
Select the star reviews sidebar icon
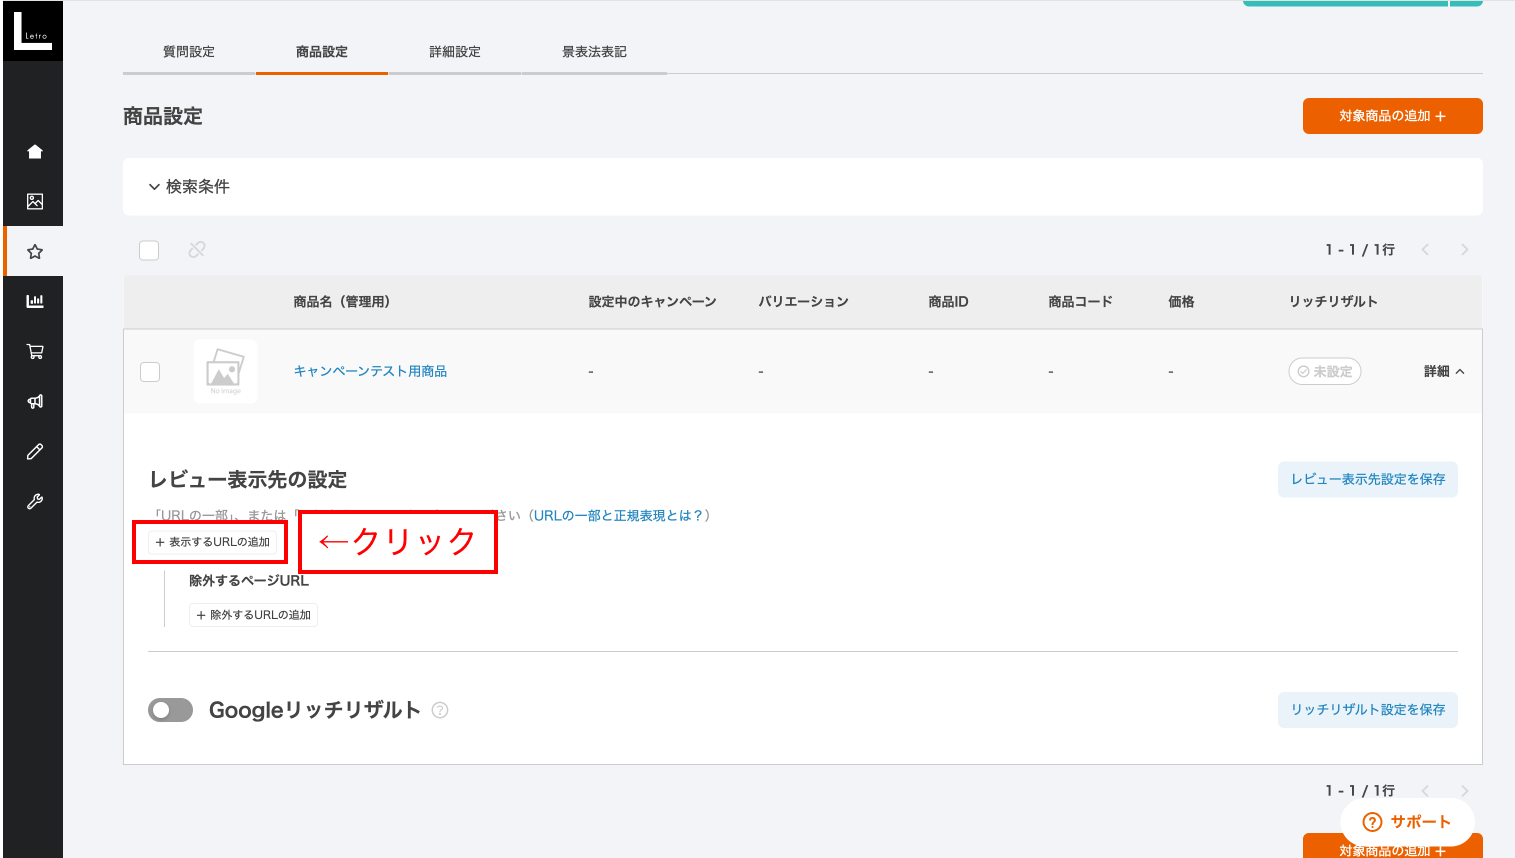tap(35, 252)
